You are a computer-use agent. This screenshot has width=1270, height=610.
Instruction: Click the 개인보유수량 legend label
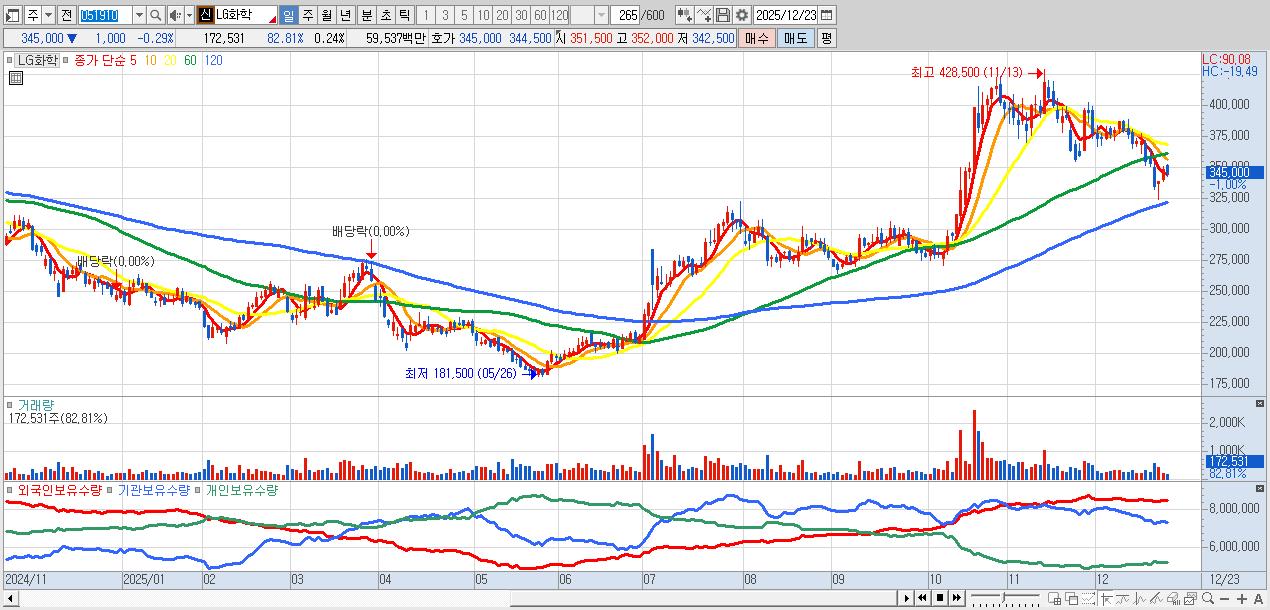point(242,491)
